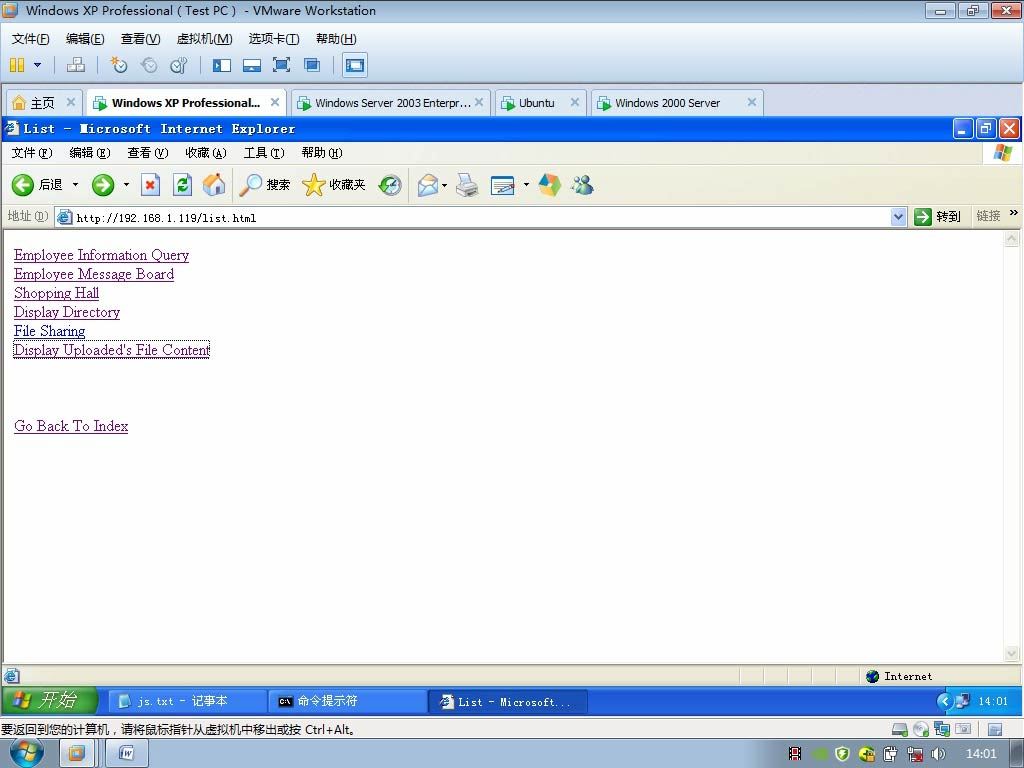Open Word from host taskbar
This screenshot has height=768, width=1024.
point(127,754)
